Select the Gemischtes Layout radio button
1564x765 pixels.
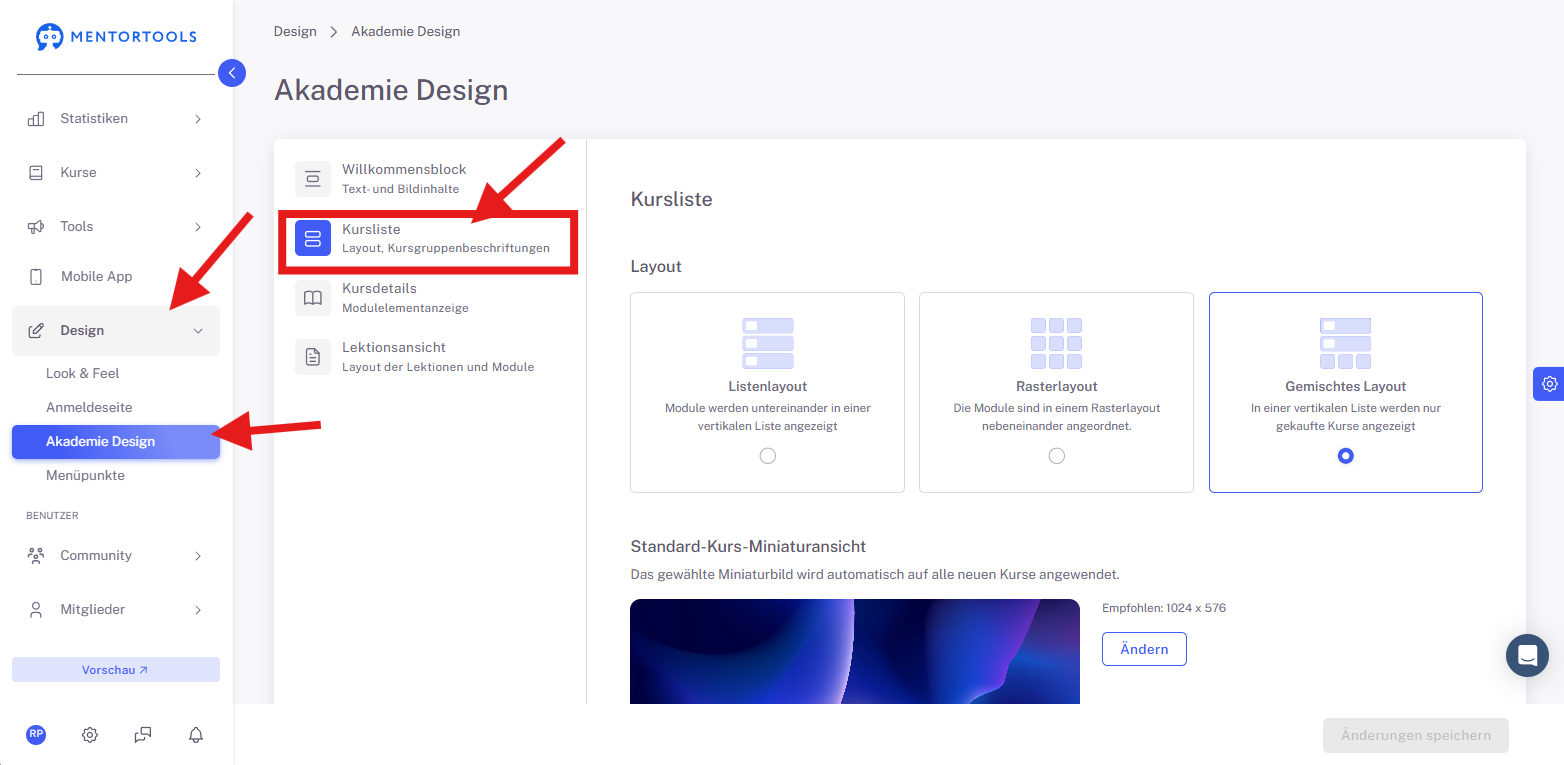click(x=1346, y=456)
